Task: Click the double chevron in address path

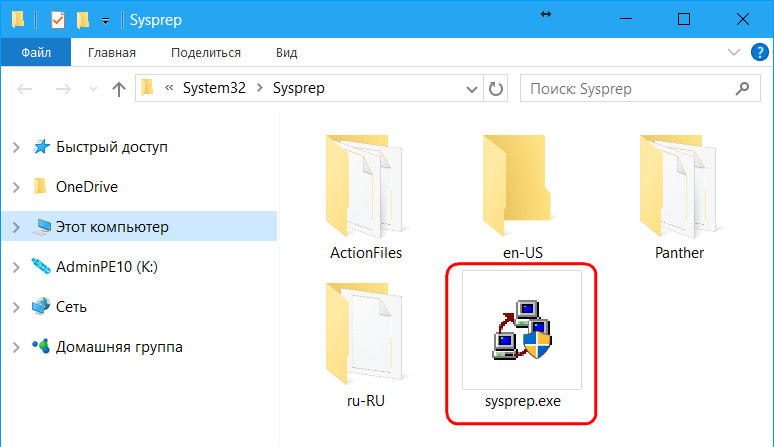Action: click(x=169, y=88)
